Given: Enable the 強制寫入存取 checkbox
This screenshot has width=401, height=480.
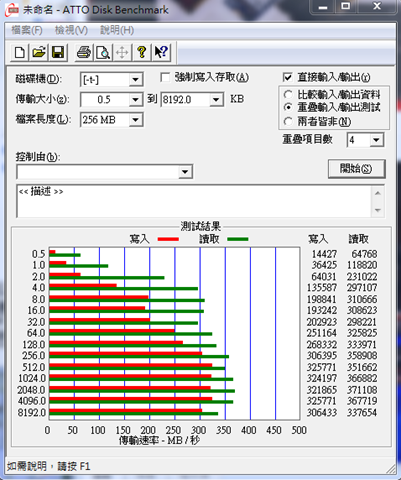Looking at the screenshot, I should click(165, 78).
